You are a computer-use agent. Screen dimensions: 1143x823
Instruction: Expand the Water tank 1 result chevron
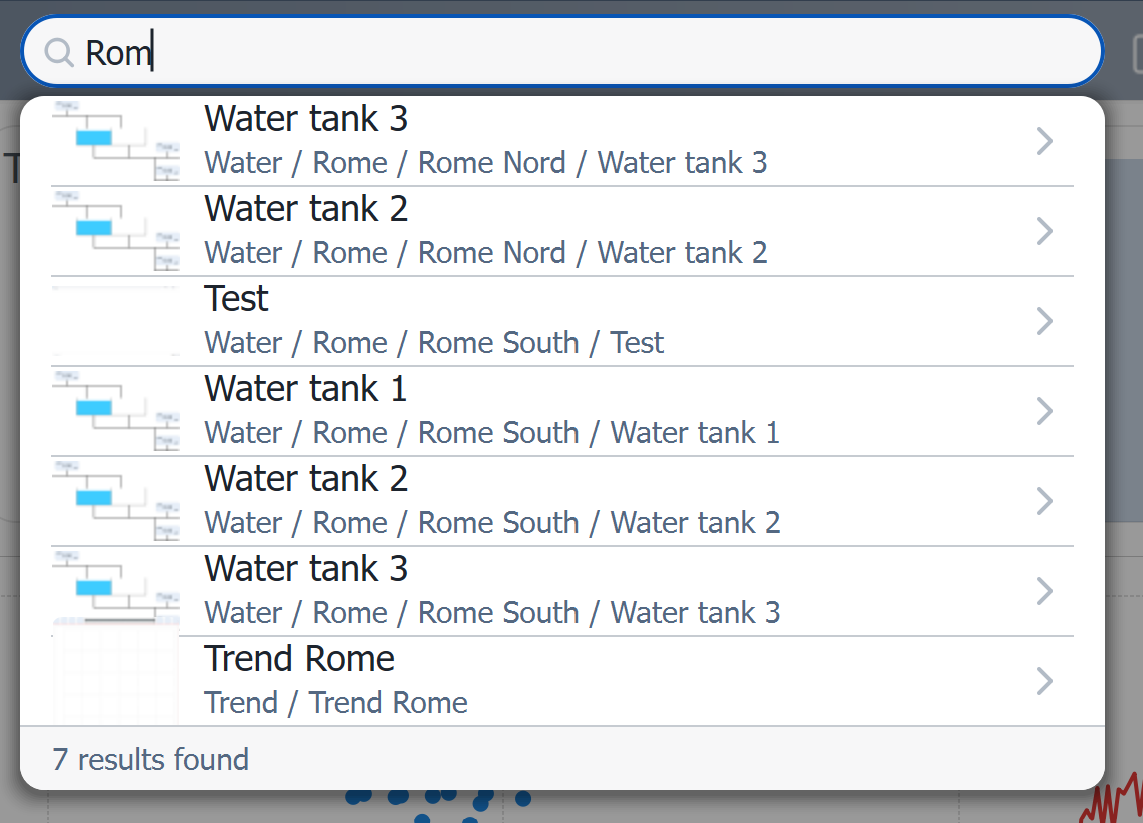pos(1044,411)
